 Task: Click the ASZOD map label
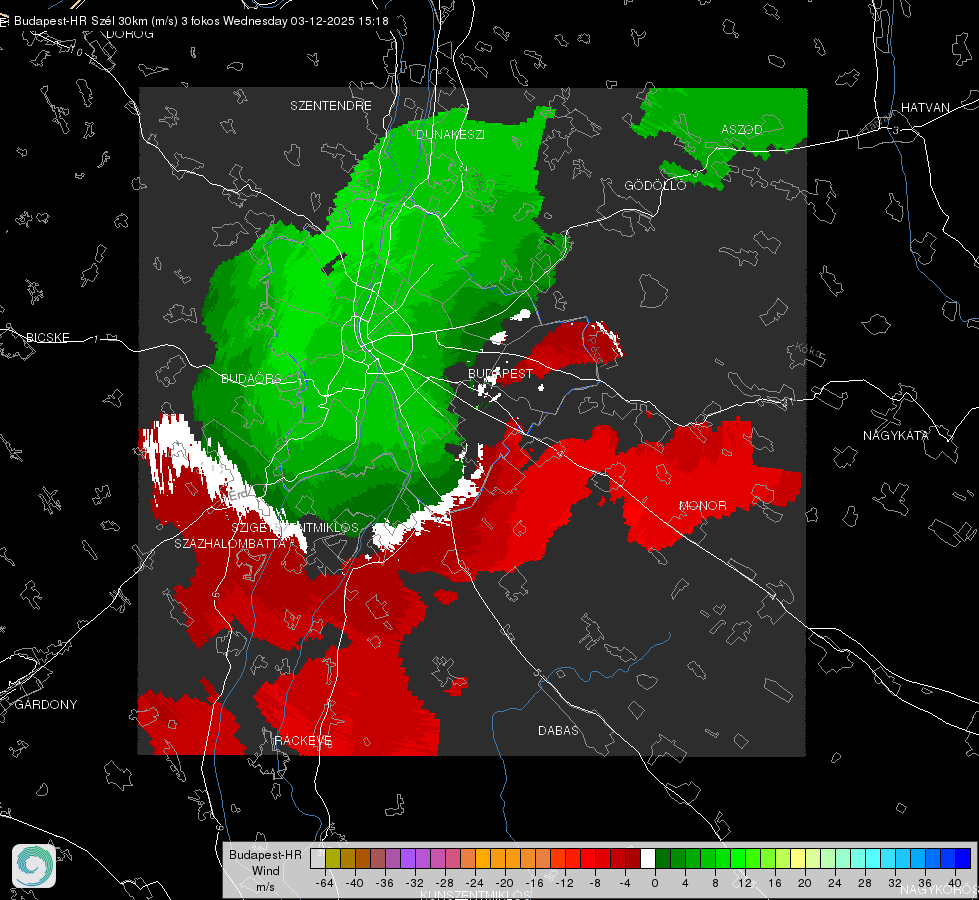coord(742,129)
